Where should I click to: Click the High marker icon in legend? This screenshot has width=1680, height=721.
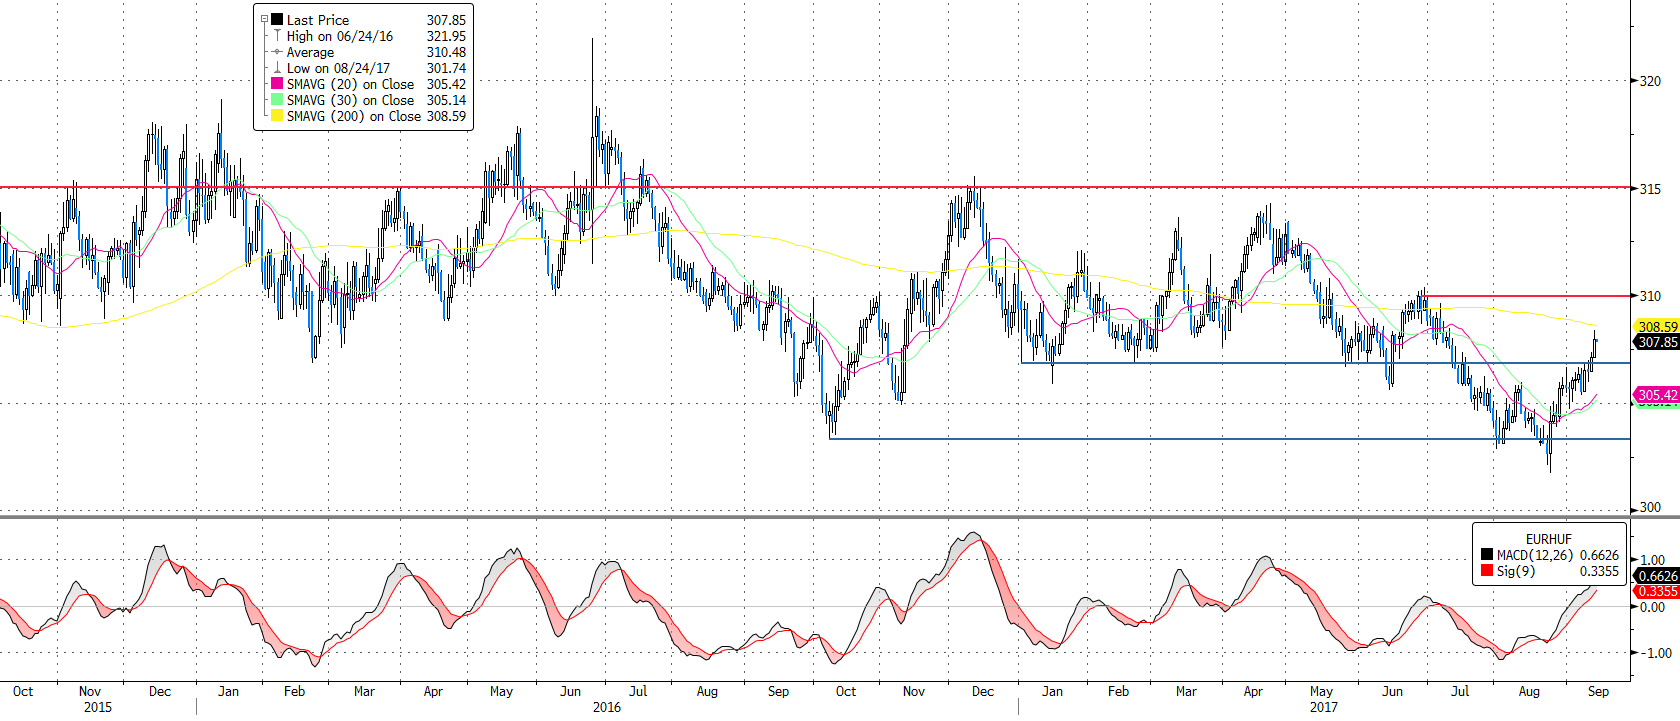277,35
